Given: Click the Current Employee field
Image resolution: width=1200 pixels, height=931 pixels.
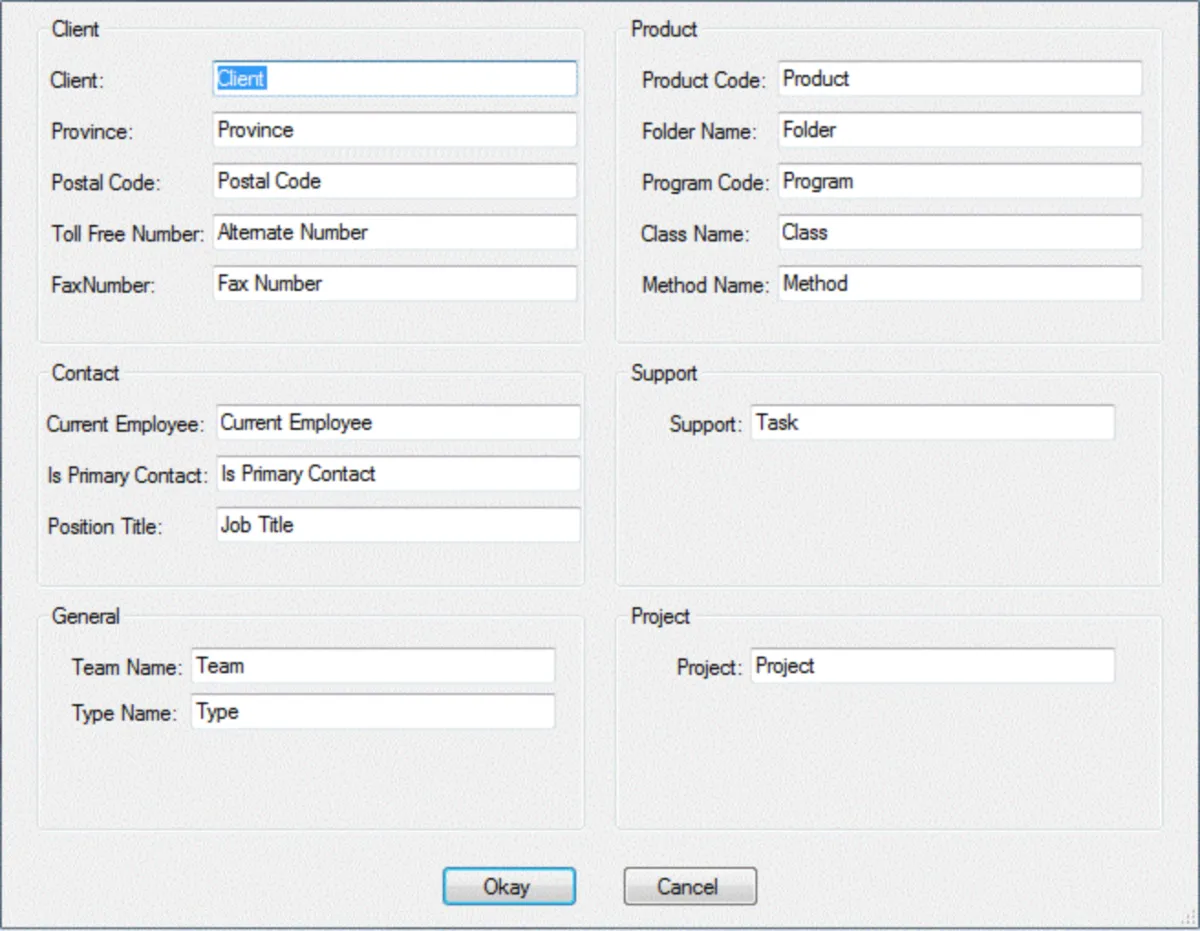Looking at the screenshot, I should point(398,422).
